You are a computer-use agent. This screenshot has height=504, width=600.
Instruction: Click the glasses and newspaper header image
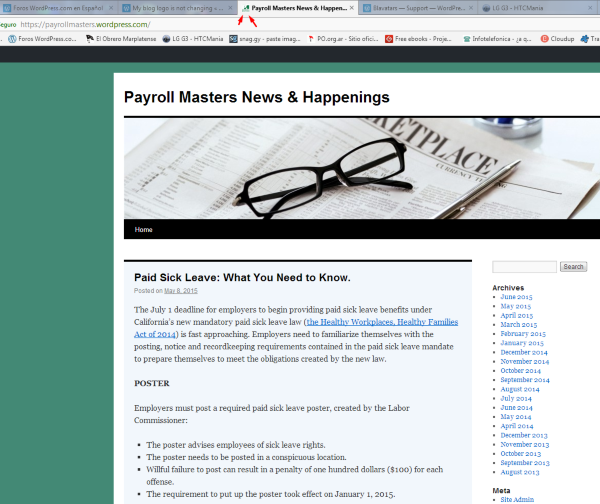point(361,168)
